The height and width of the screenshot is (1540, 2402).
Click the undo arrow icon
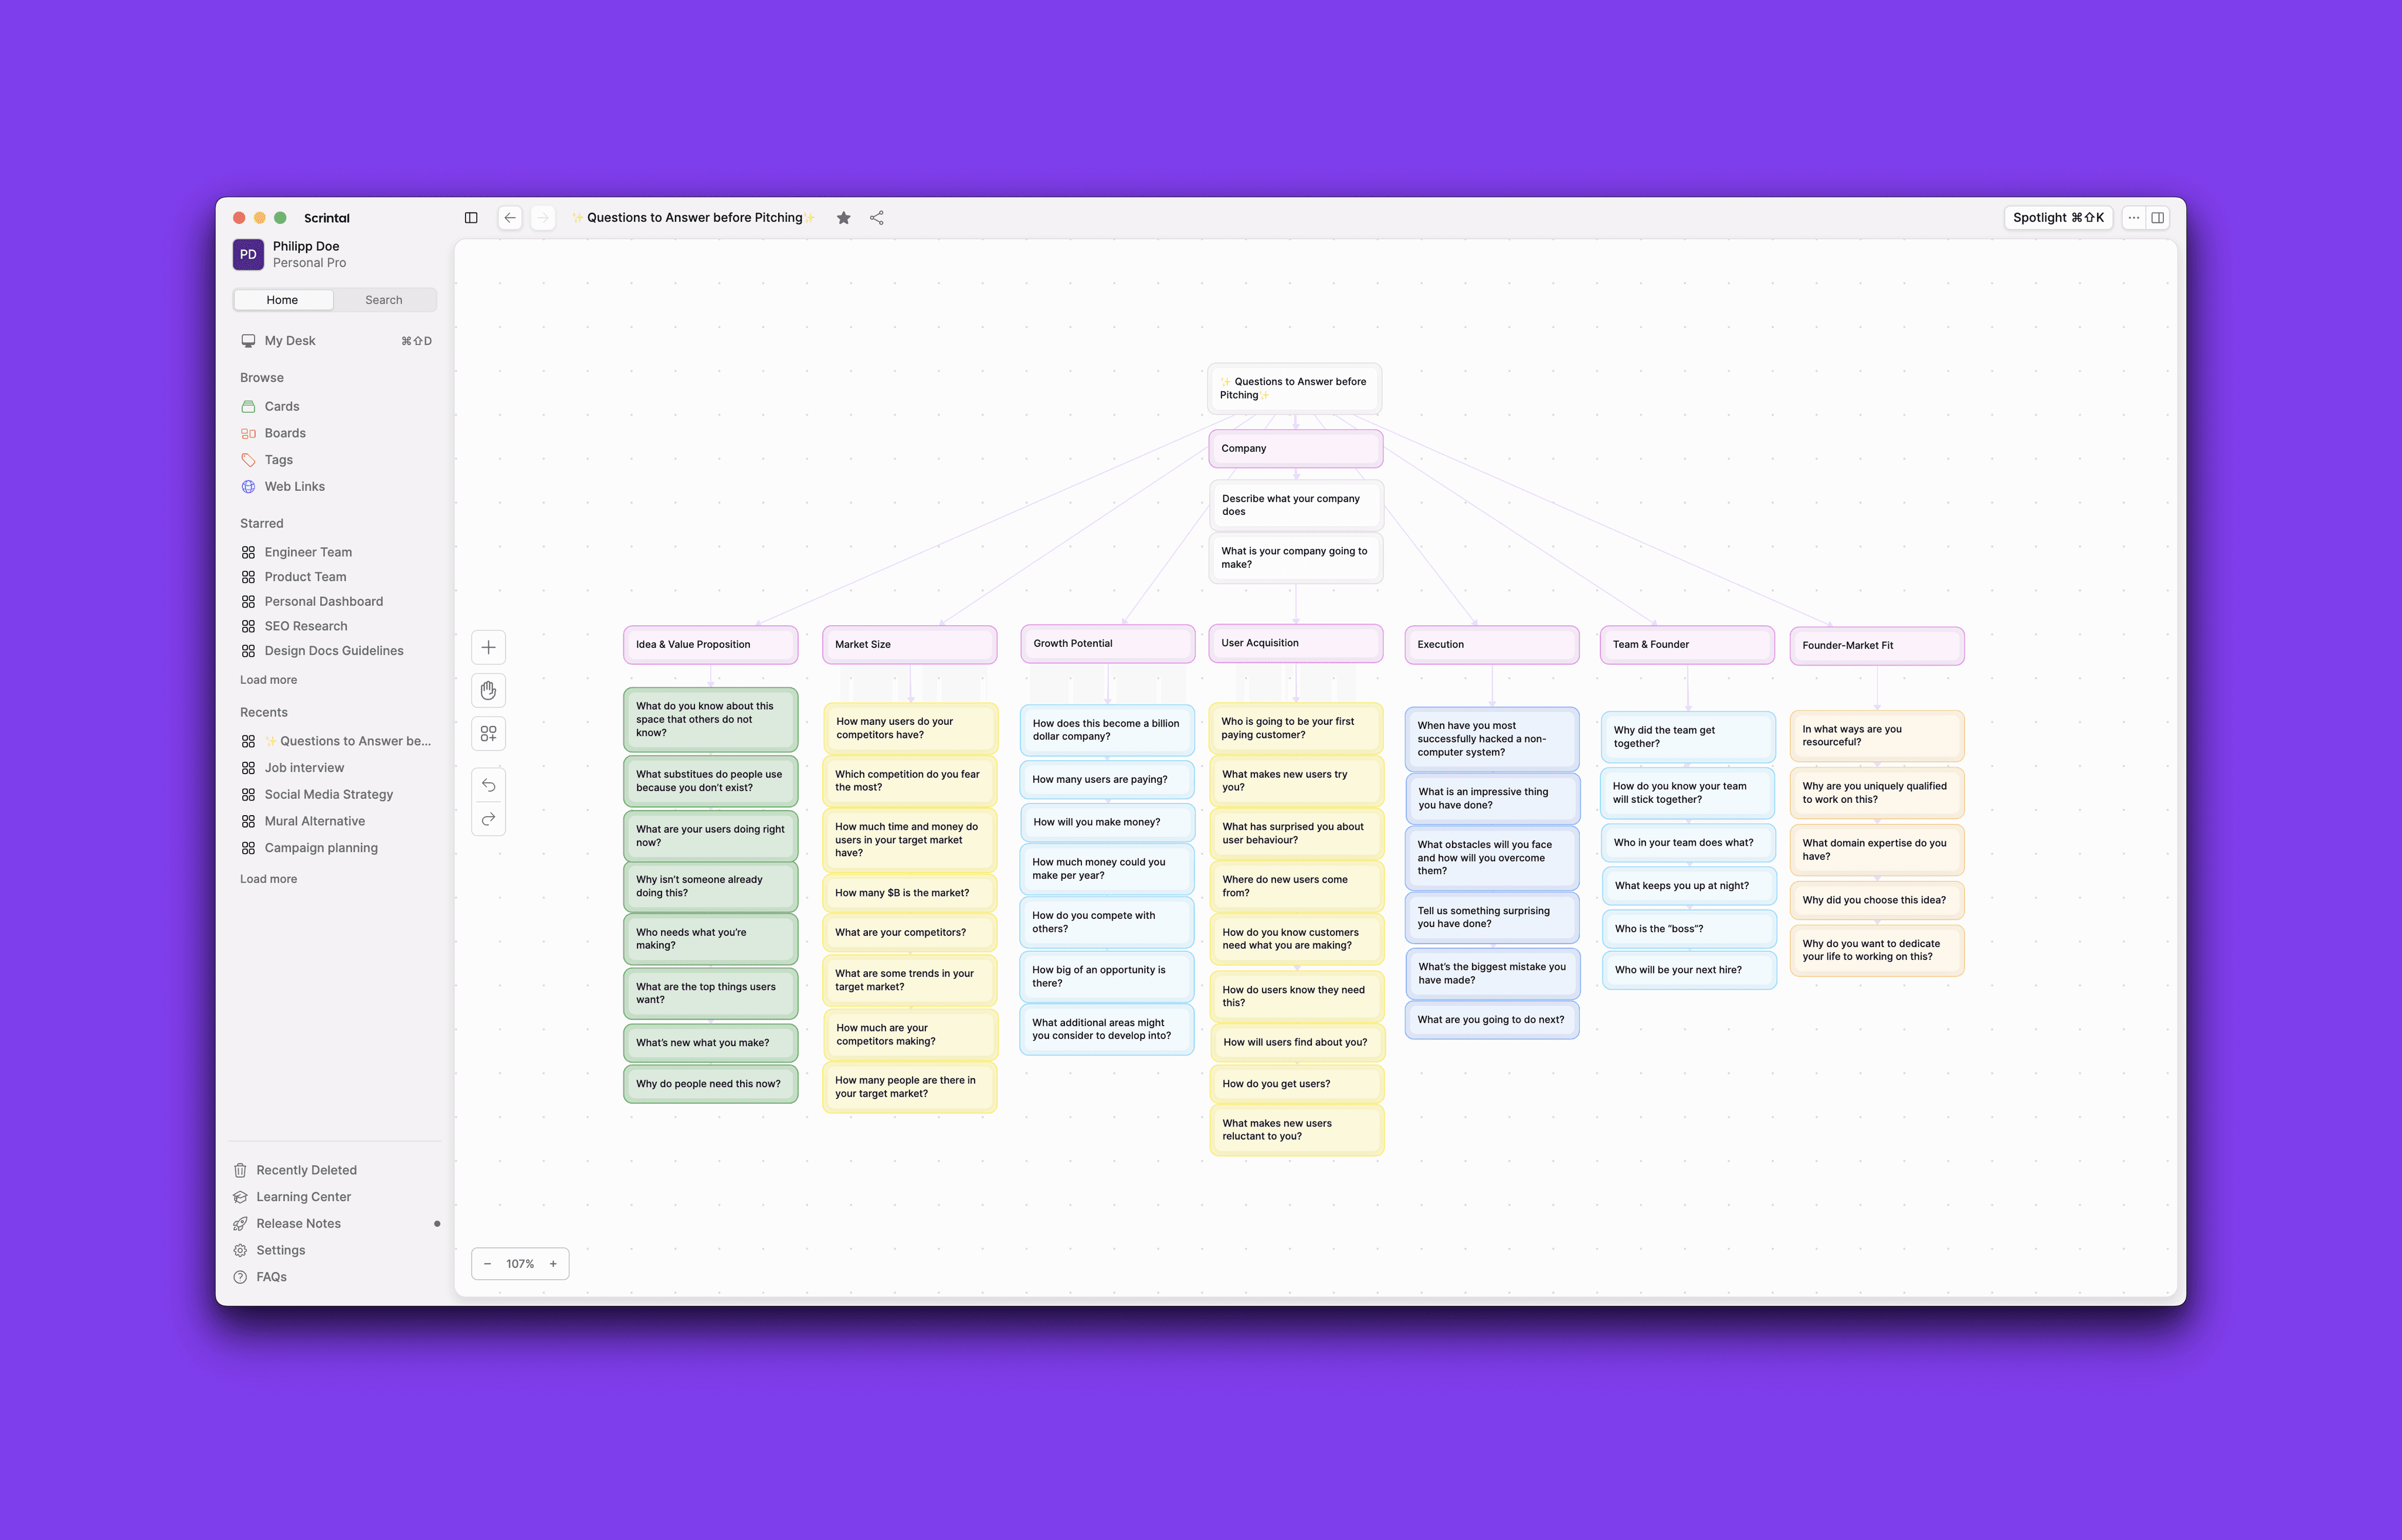pos(488,785)
